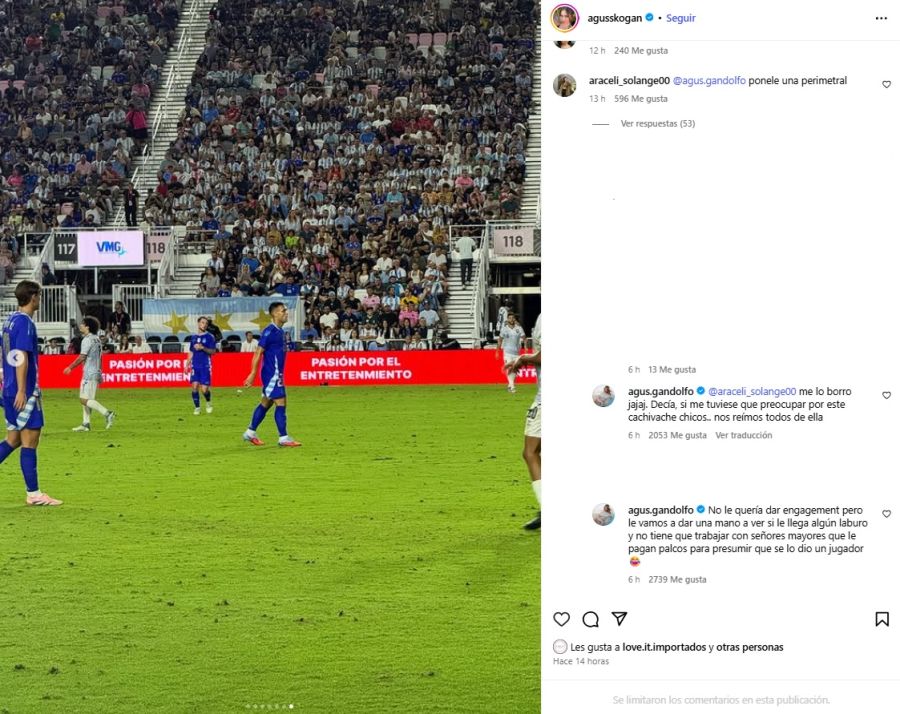Show translation with Ver traducción
Screen dimensions: 900x714
pos(743,435)
